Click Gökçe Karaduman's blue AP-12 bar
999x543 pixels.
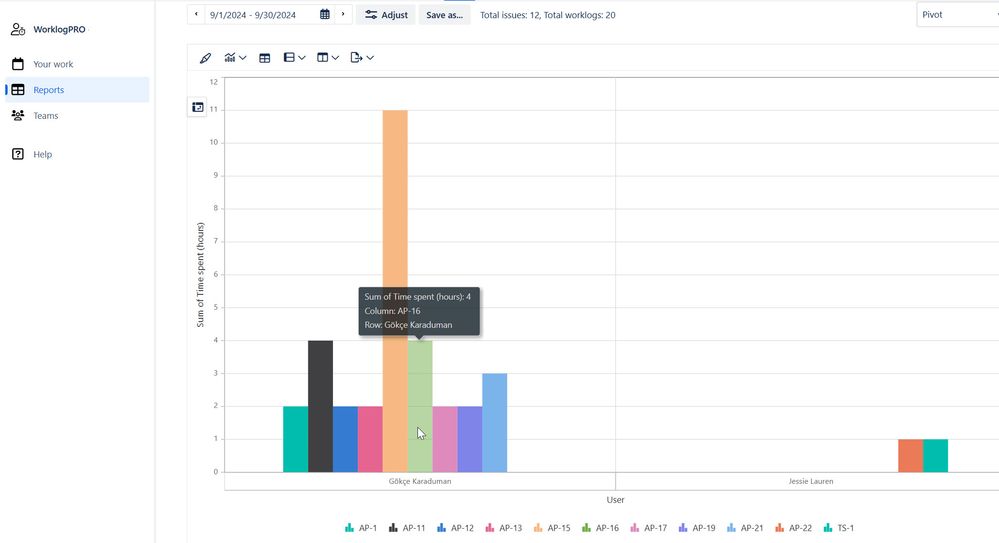345,439
